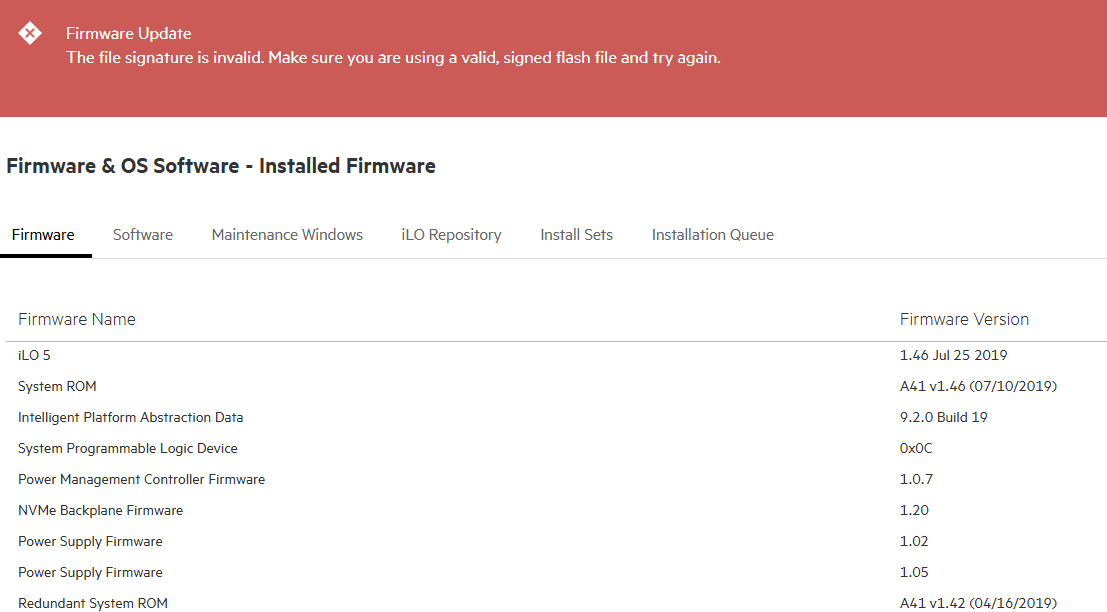Open the Install Sets tab
This screenshot has height=612, width=1107.
[576, 234]
